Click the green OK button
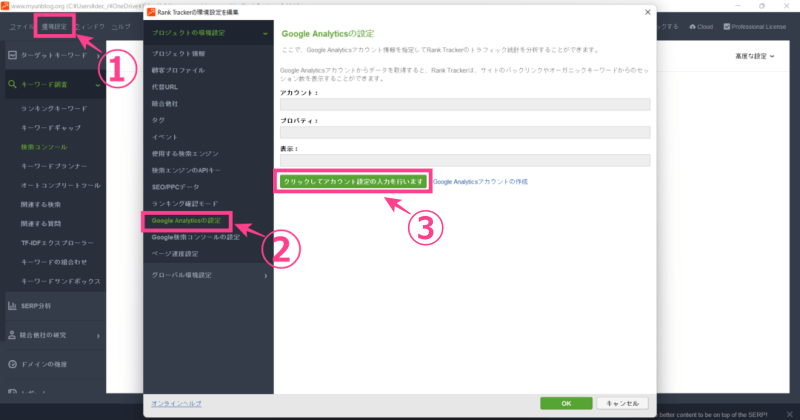This screenshot has width=800, height=420. (566, 403)
